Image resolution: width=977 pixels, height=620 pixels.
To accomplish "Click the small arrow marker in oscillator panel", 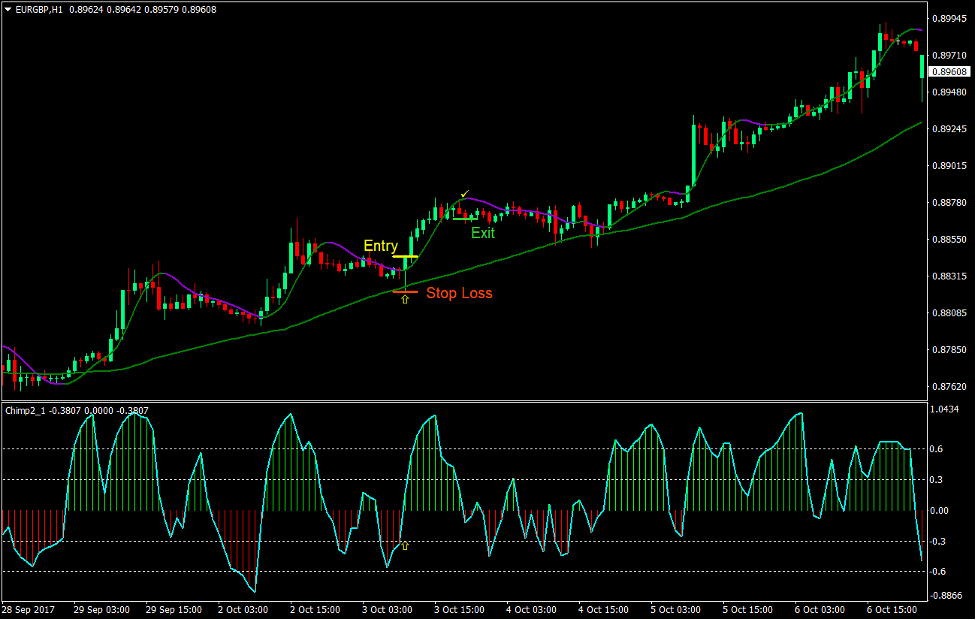I will pyautogui.click(x=405, y=545).
